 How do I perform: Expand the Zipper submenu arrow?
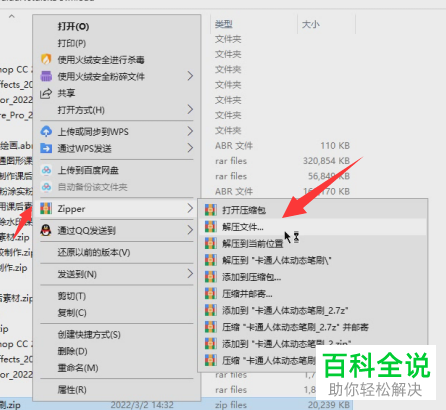(x=190, y=209)
